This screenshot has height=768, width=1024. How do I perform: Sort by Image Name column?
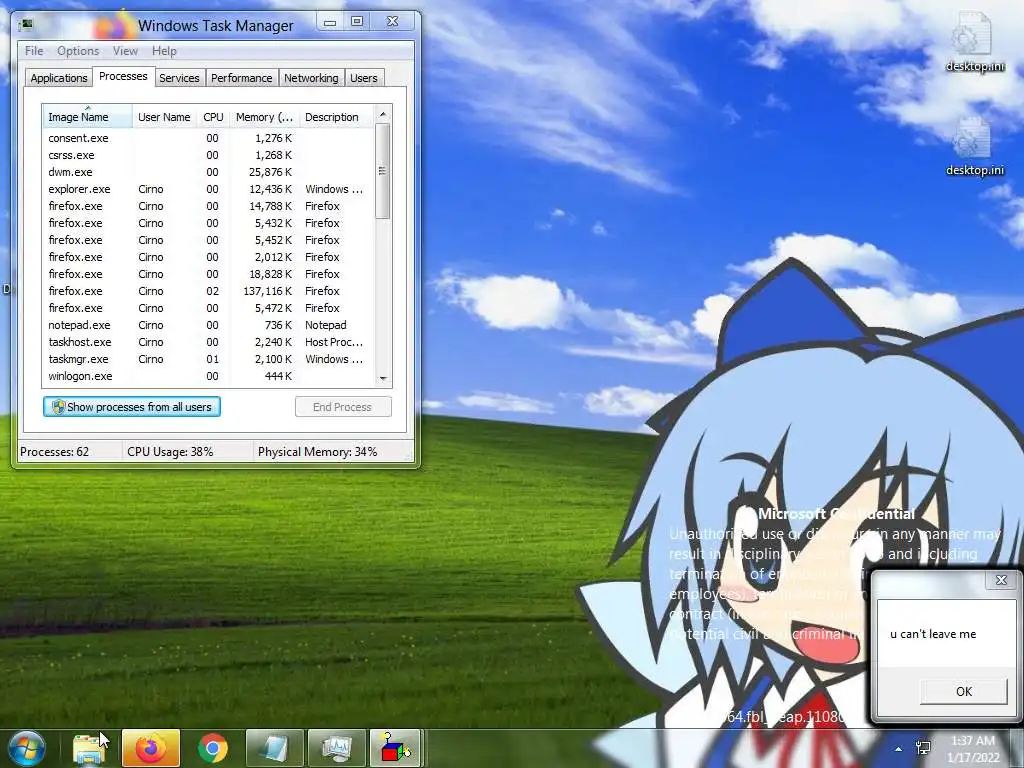click(87, 116)
